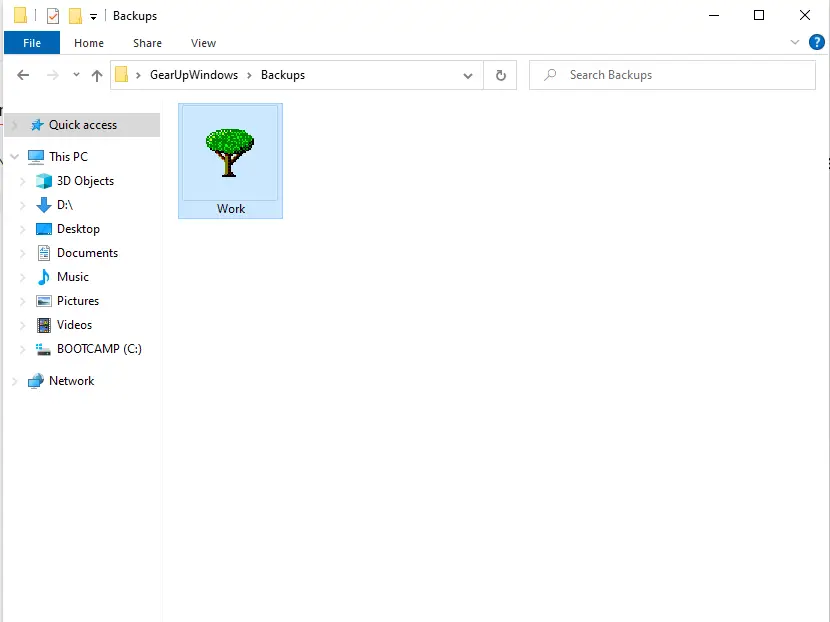Click the Quick access star icon
The width and height of the screenshot is (830, 622).
point(37,125)
